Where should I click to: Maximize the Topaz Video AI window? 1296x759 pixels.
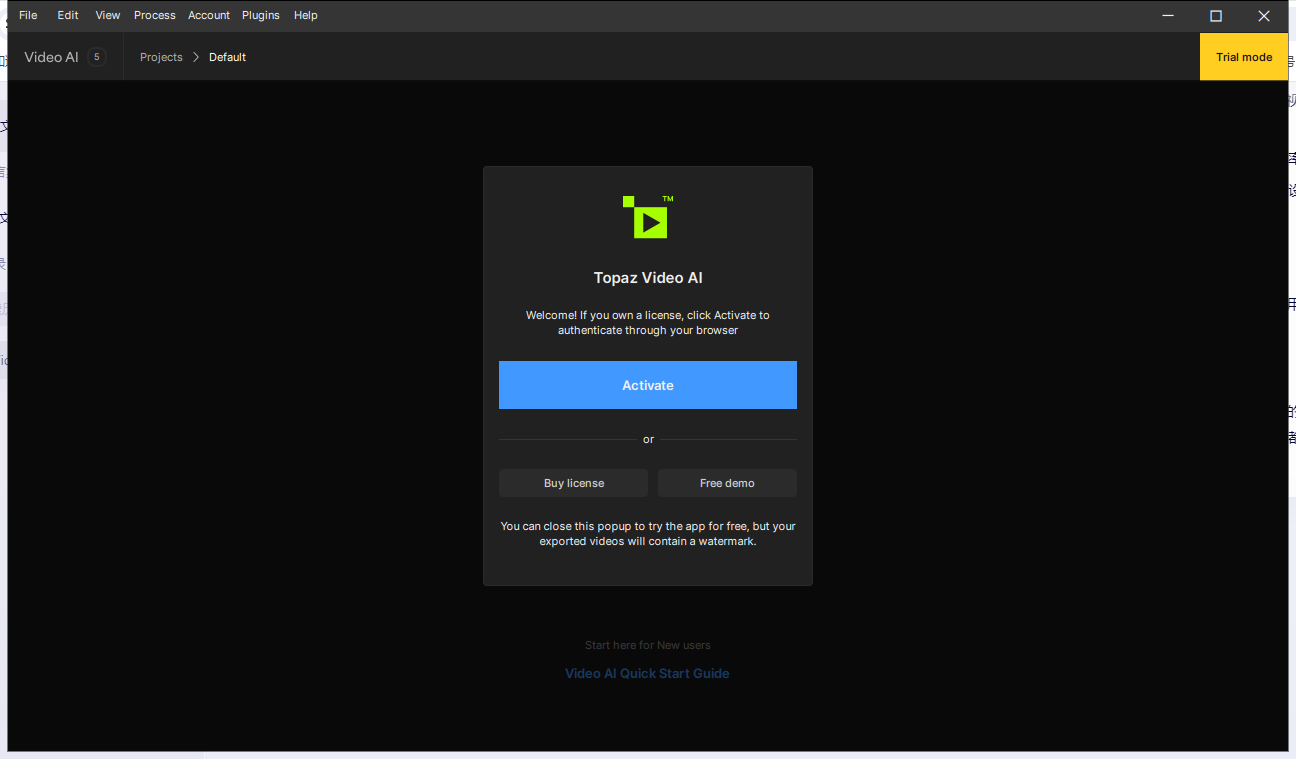1216,15
